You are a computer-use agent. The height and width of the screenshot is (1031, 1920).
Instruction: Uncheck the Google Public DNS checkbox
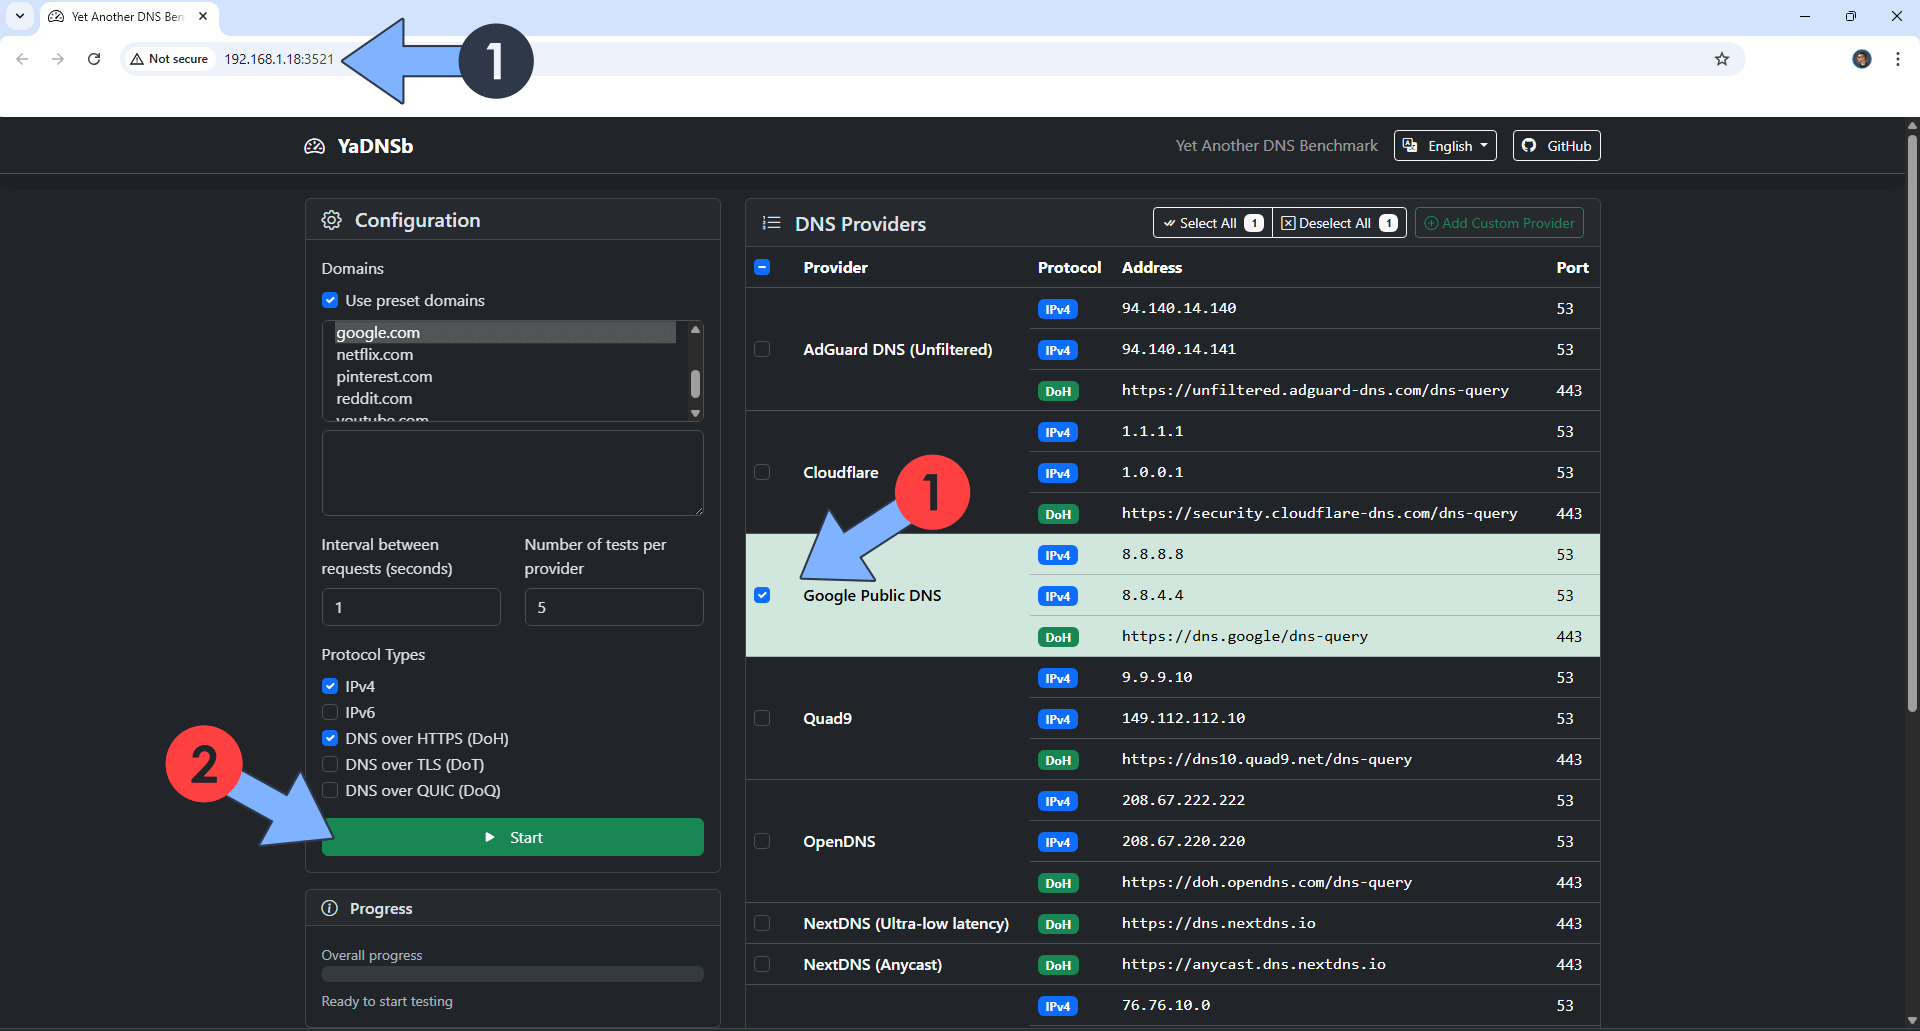click(762, 595)
